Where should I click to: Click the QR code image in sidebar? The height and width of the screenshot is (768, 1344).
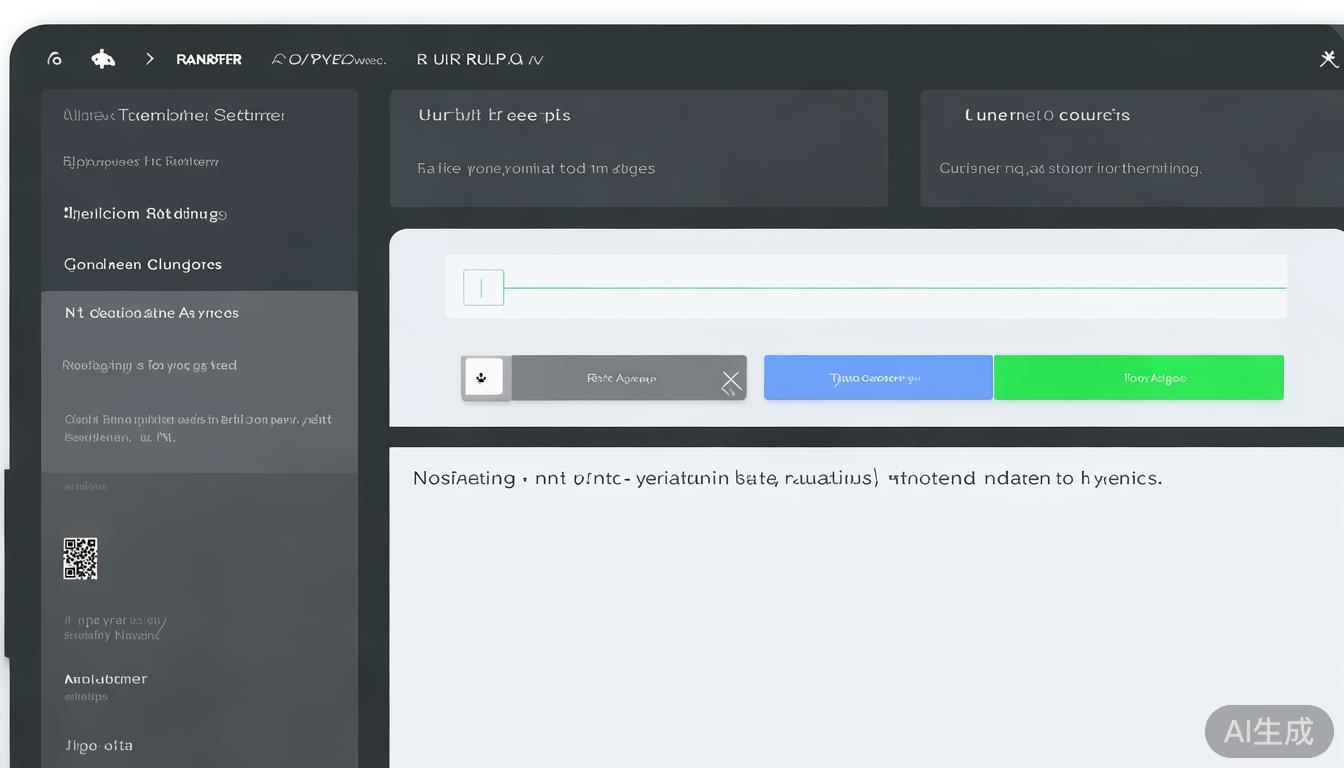point(81,558)
